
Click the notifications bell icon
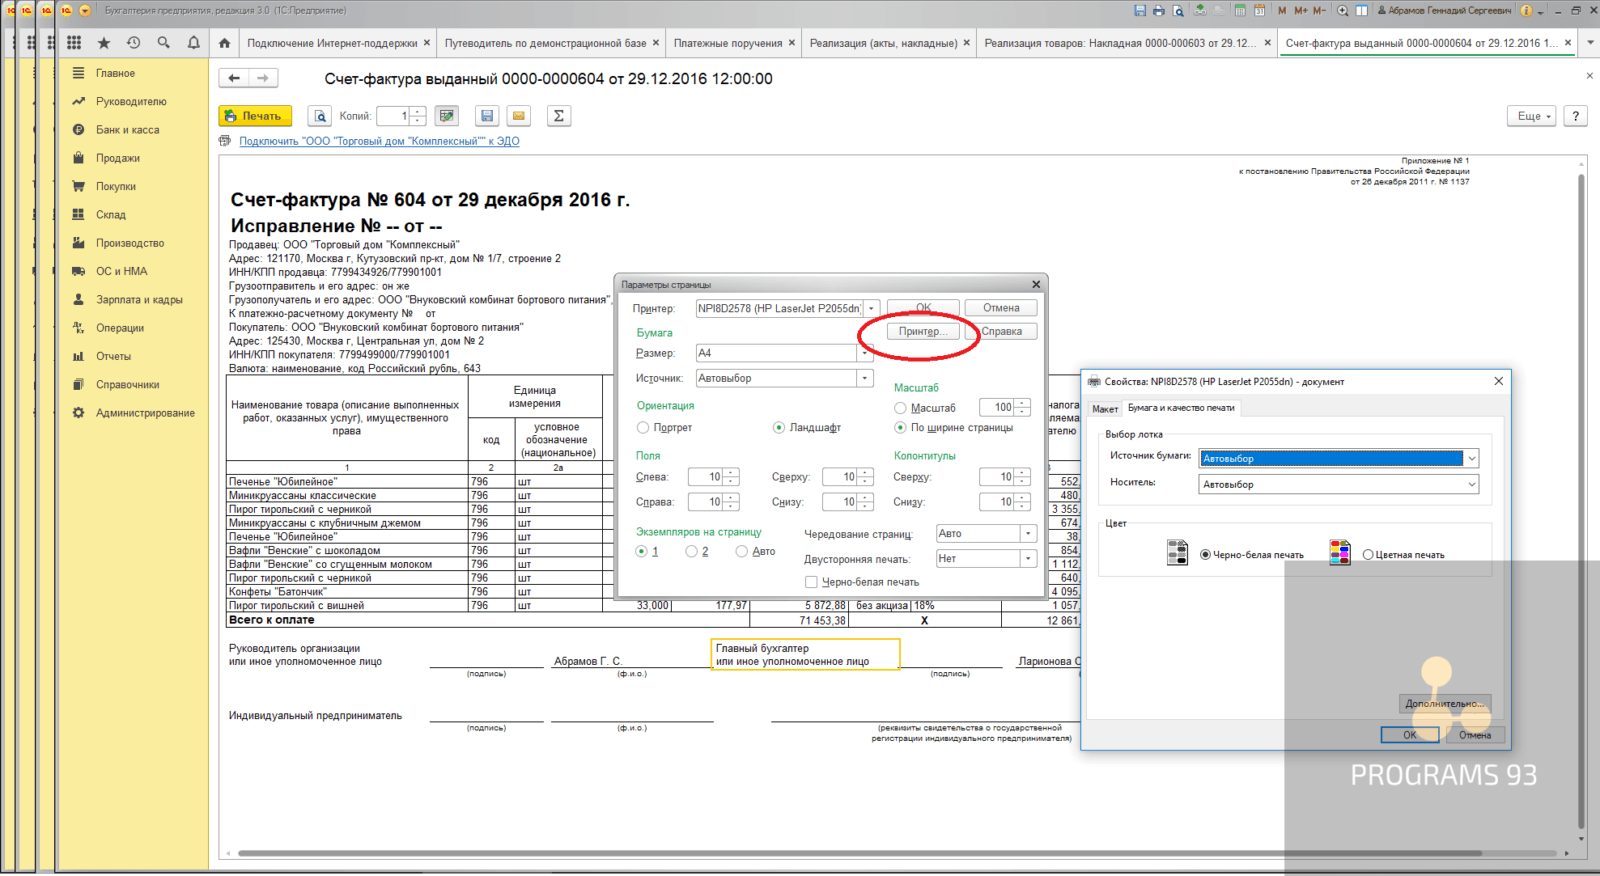(194, 43)
